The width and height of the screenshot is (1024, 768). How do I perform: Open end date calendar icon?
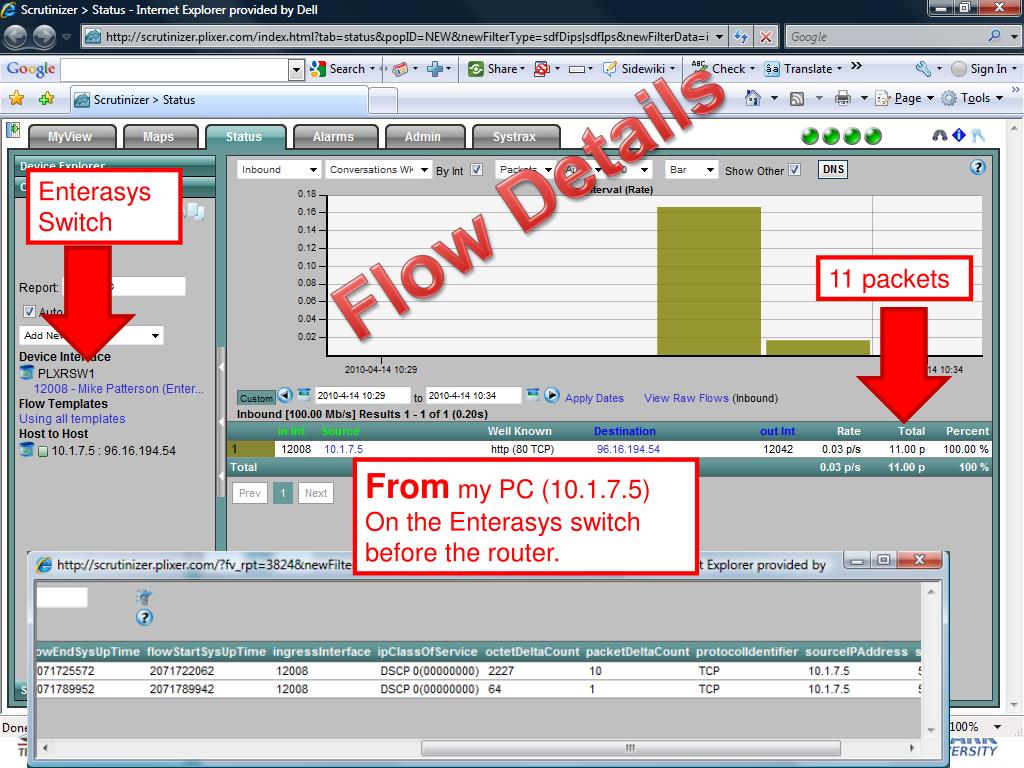click(533, 394)
